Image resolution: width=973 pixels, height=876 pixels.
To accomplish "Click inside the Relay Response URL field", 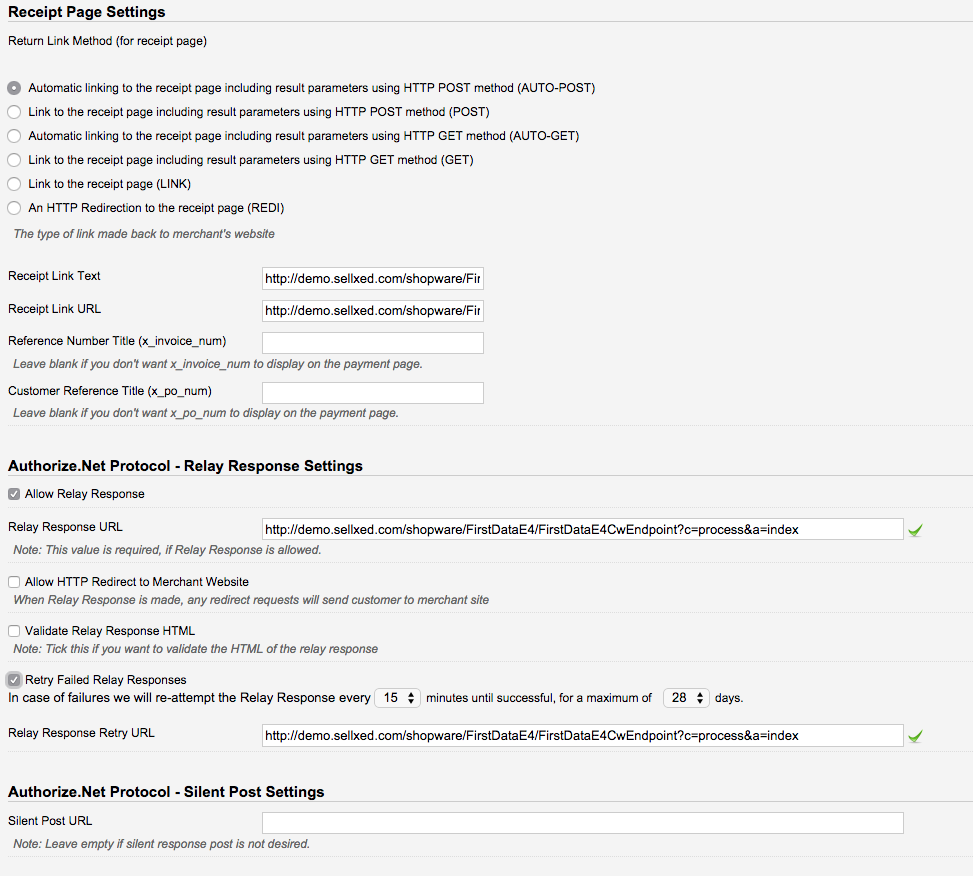I will pyautogui.click(x=583, y=529).
